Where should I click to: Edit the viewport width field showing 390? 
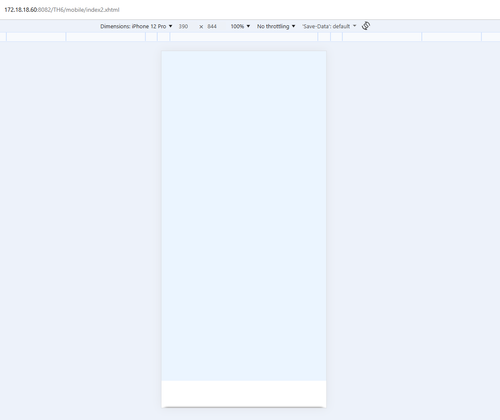(x=184, y=26)
